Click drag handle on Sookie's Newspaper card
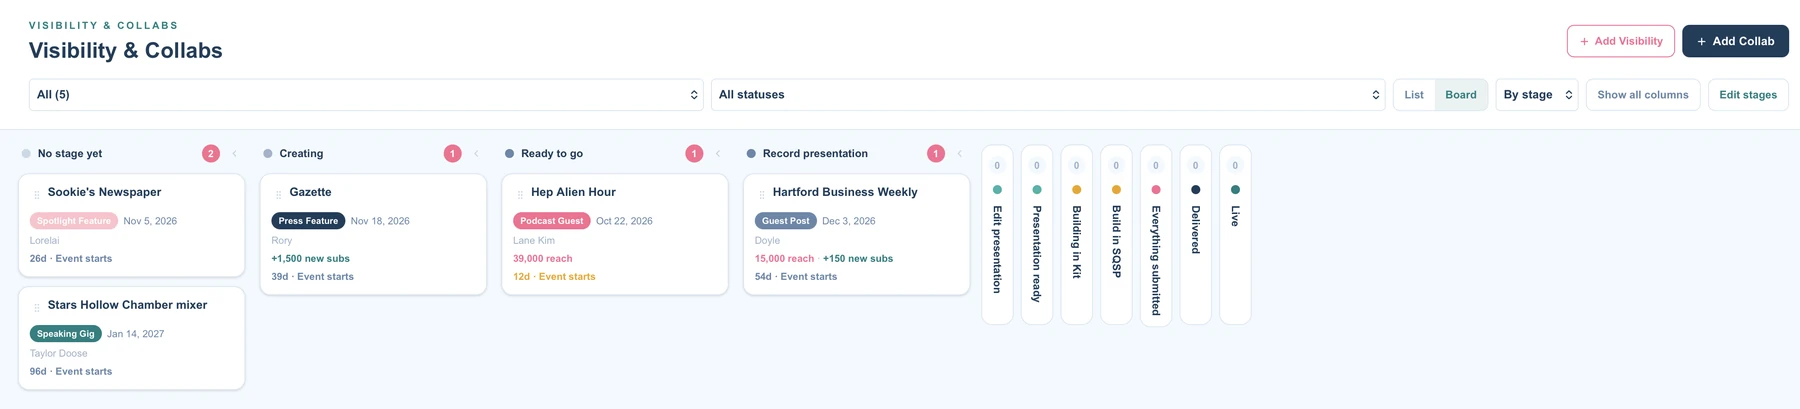The height and width of the screenshot is (409, 1800). pyautogui.click(x=37, y=194)
